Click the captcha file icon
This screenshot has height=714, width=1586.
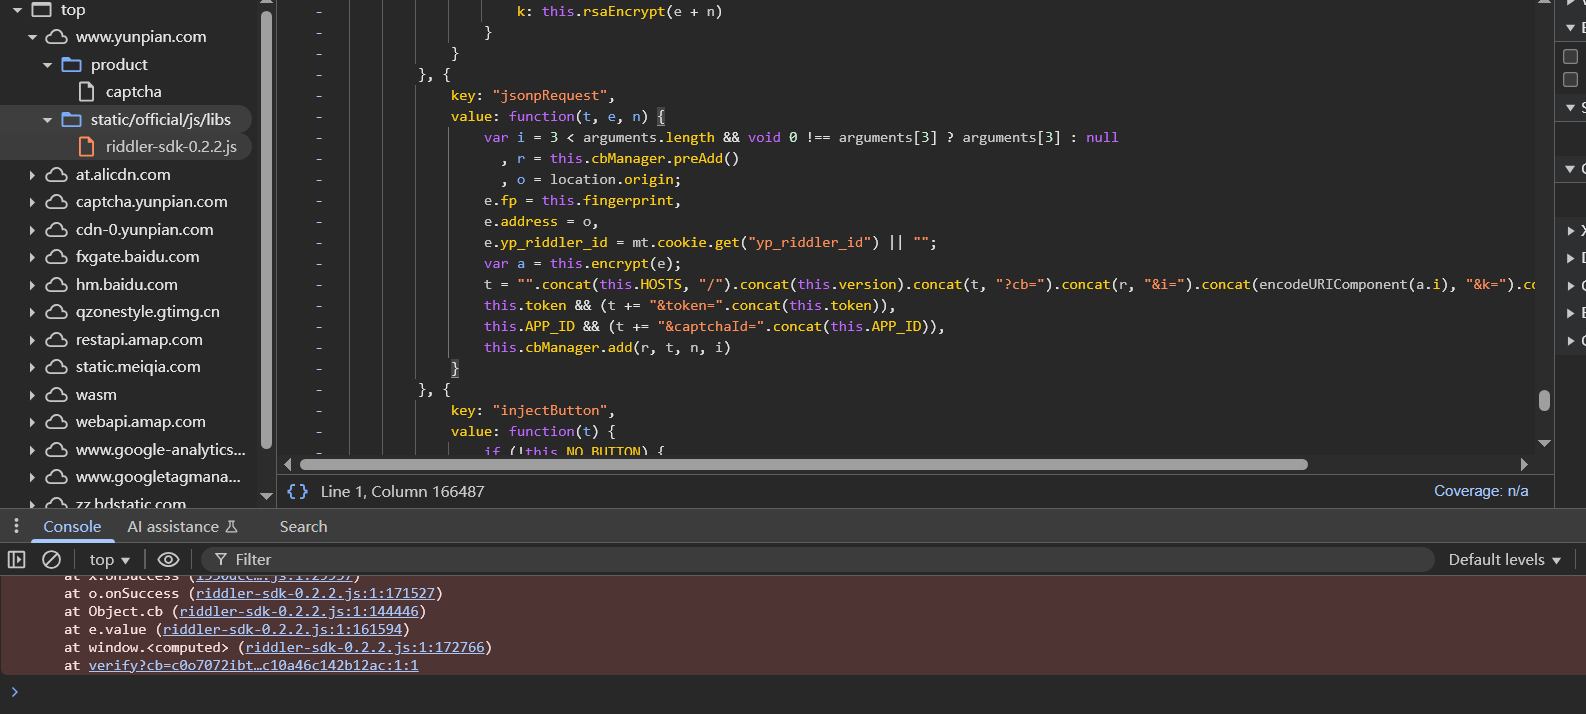pos(87,91)
